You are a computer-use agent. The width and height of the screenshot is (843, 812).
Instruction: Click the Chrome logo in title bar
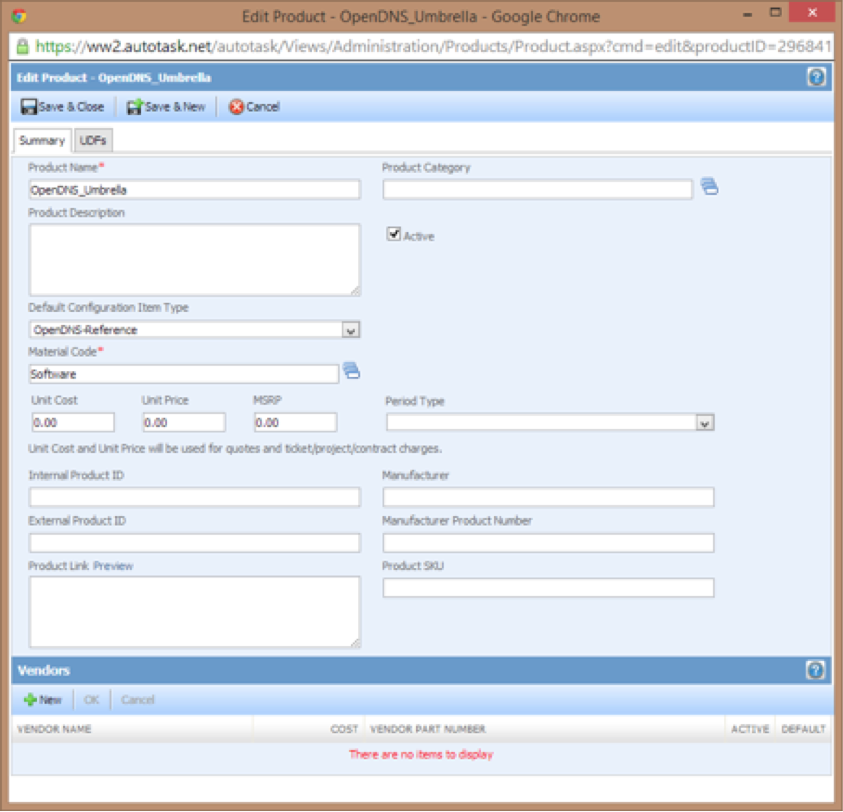19,16
